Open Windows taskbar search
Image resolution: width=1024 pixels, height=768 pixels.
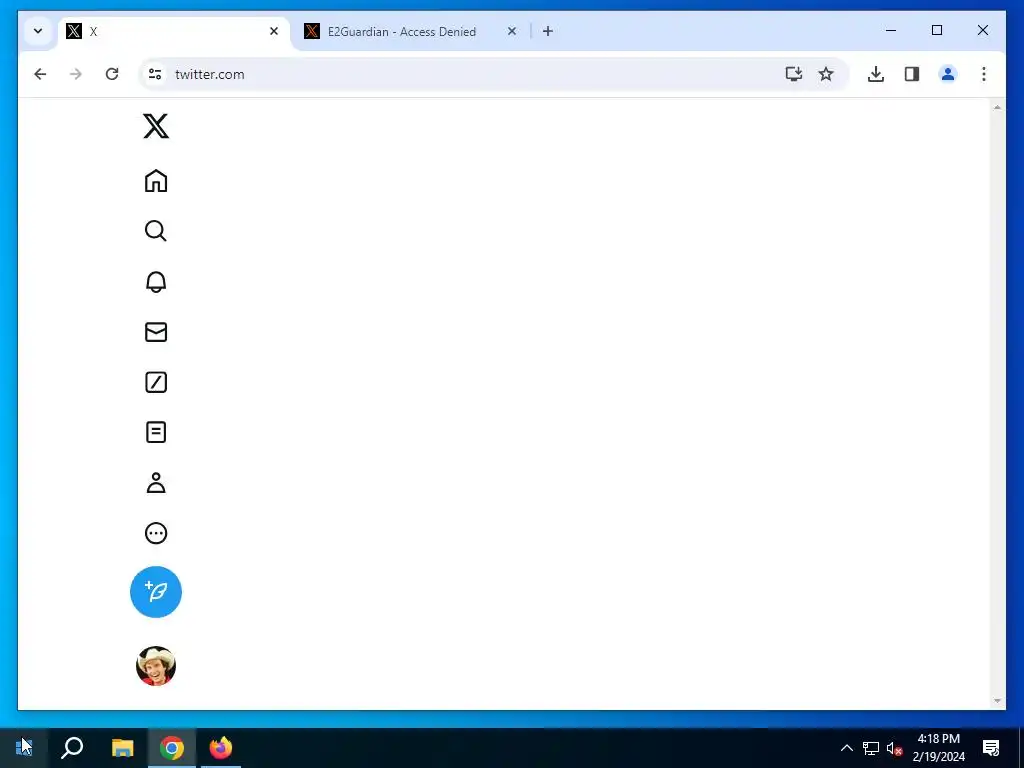coord(72,748)
